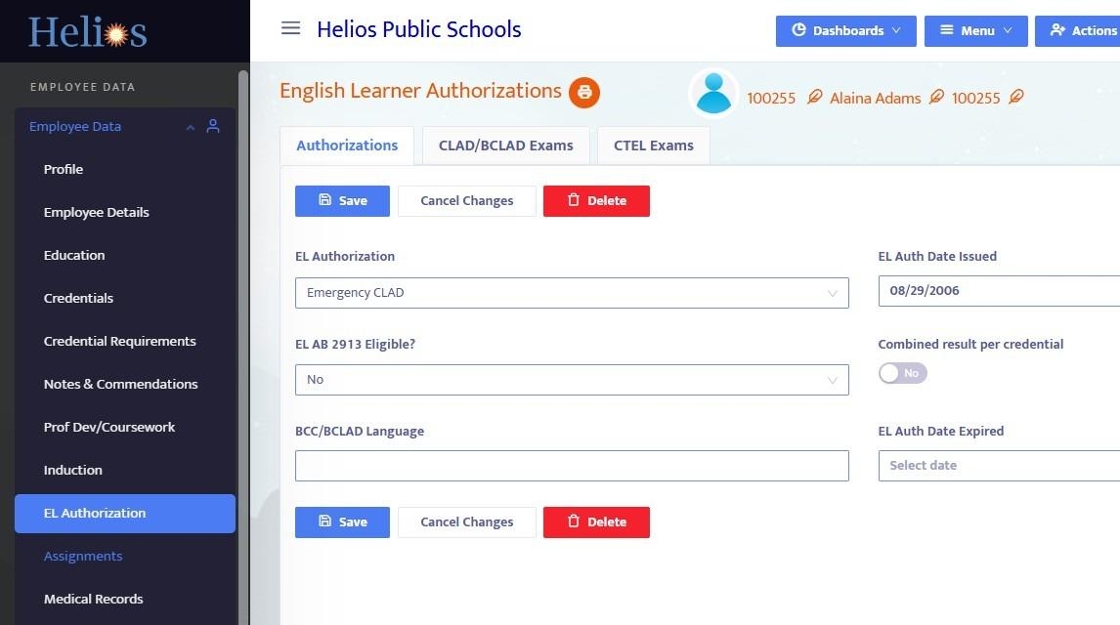Click the person icon in Employee Data header
Image resolution: width=1120 pixels, height=625 pixels.
click(x=213, y=126)
